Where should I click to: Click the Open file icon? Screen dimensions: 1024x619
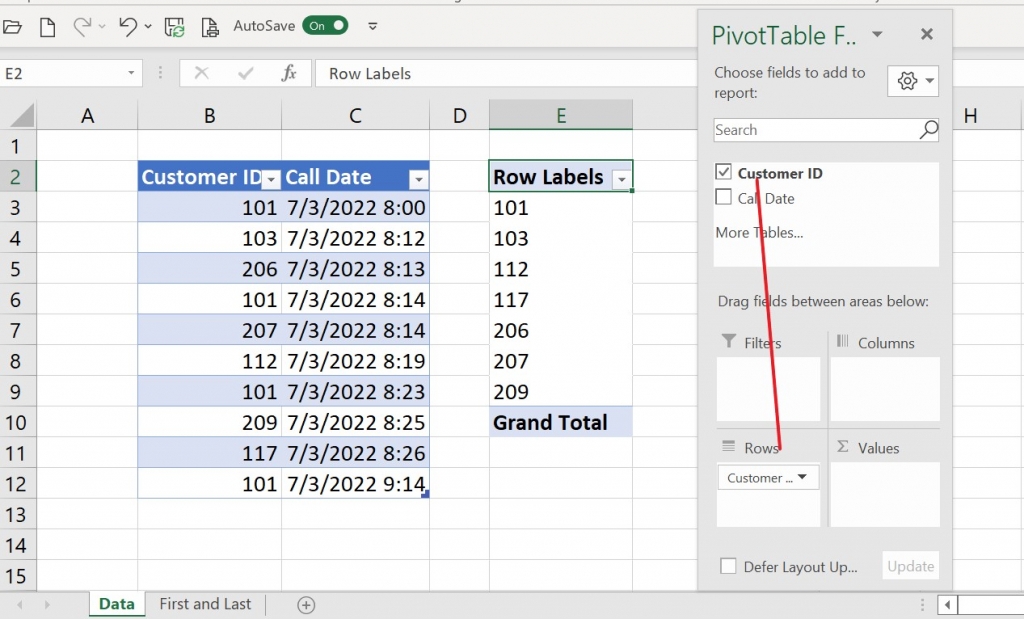pos(13,26)
